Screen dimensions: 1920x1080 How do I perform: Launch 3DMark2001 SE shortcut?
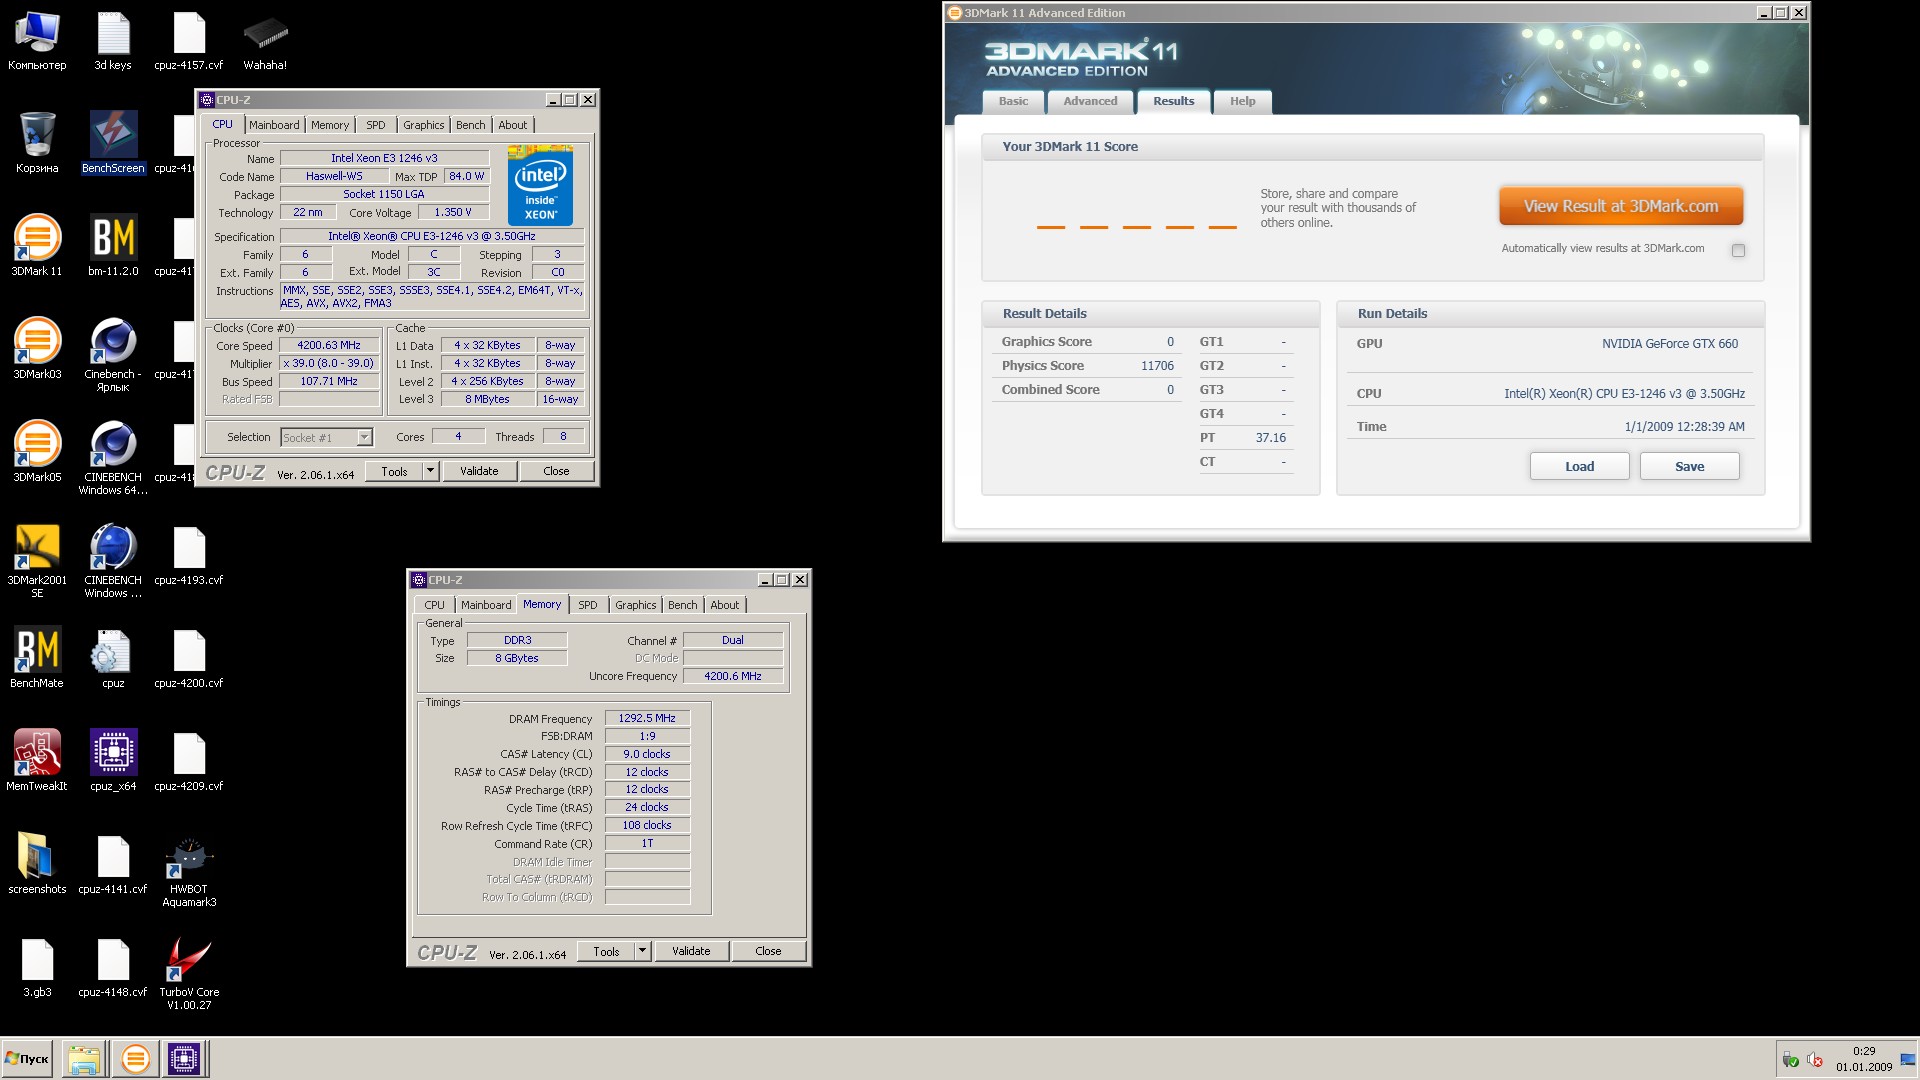pyautogui.click(x=37, y=561)
